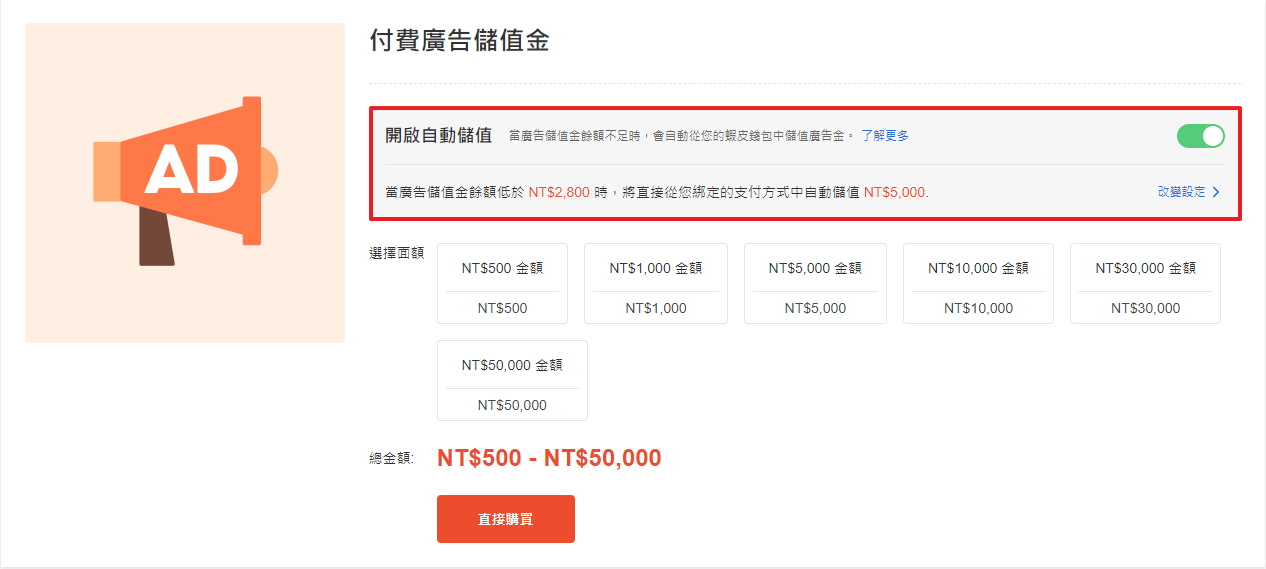Image resolution: width=1266 pixels, height=569 pixels.
Task: Click 改變設定 to change auto top-up settings
Action: pyautogui.click(x=1182, y=192)
